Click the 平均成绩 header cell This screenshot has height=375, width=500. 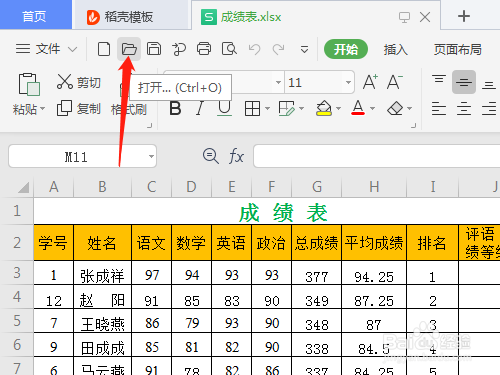click(x=374, y=243)
